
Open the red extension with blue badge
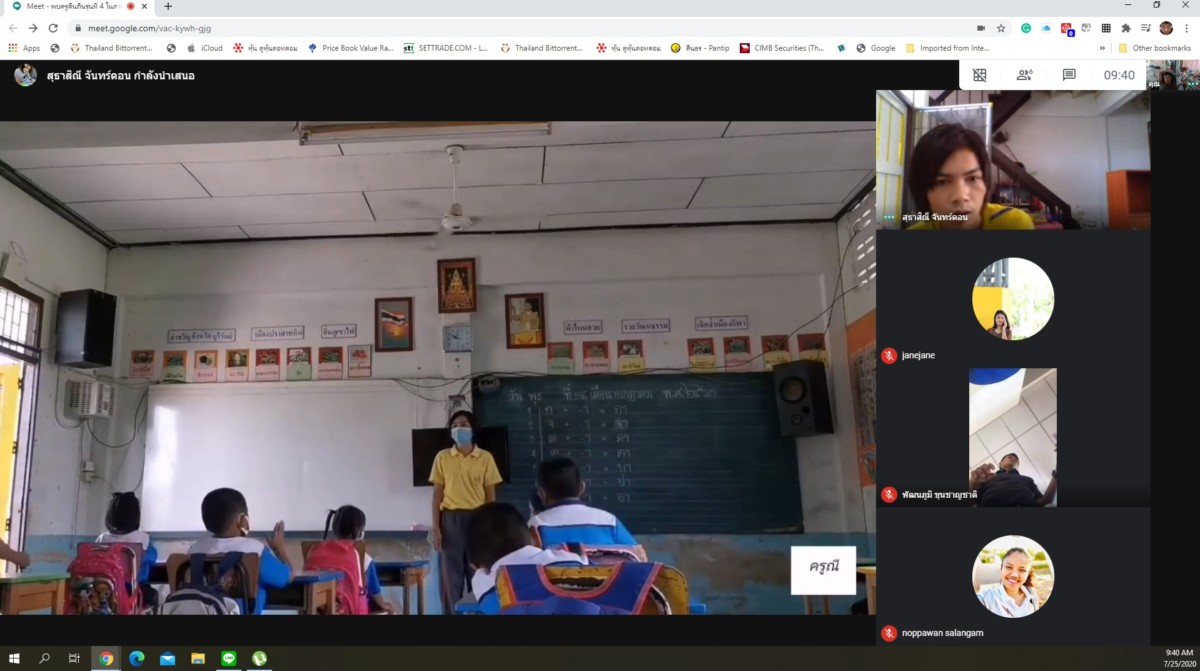point(1067,29)
